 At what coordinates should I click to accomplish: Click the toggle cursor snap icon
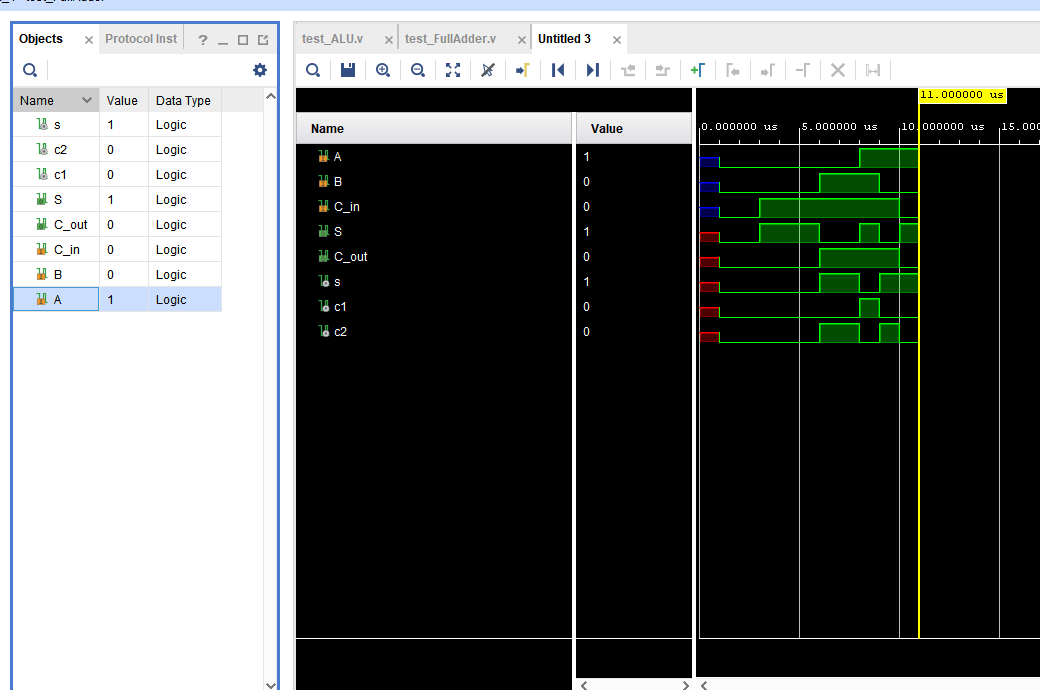coord(873,70)
